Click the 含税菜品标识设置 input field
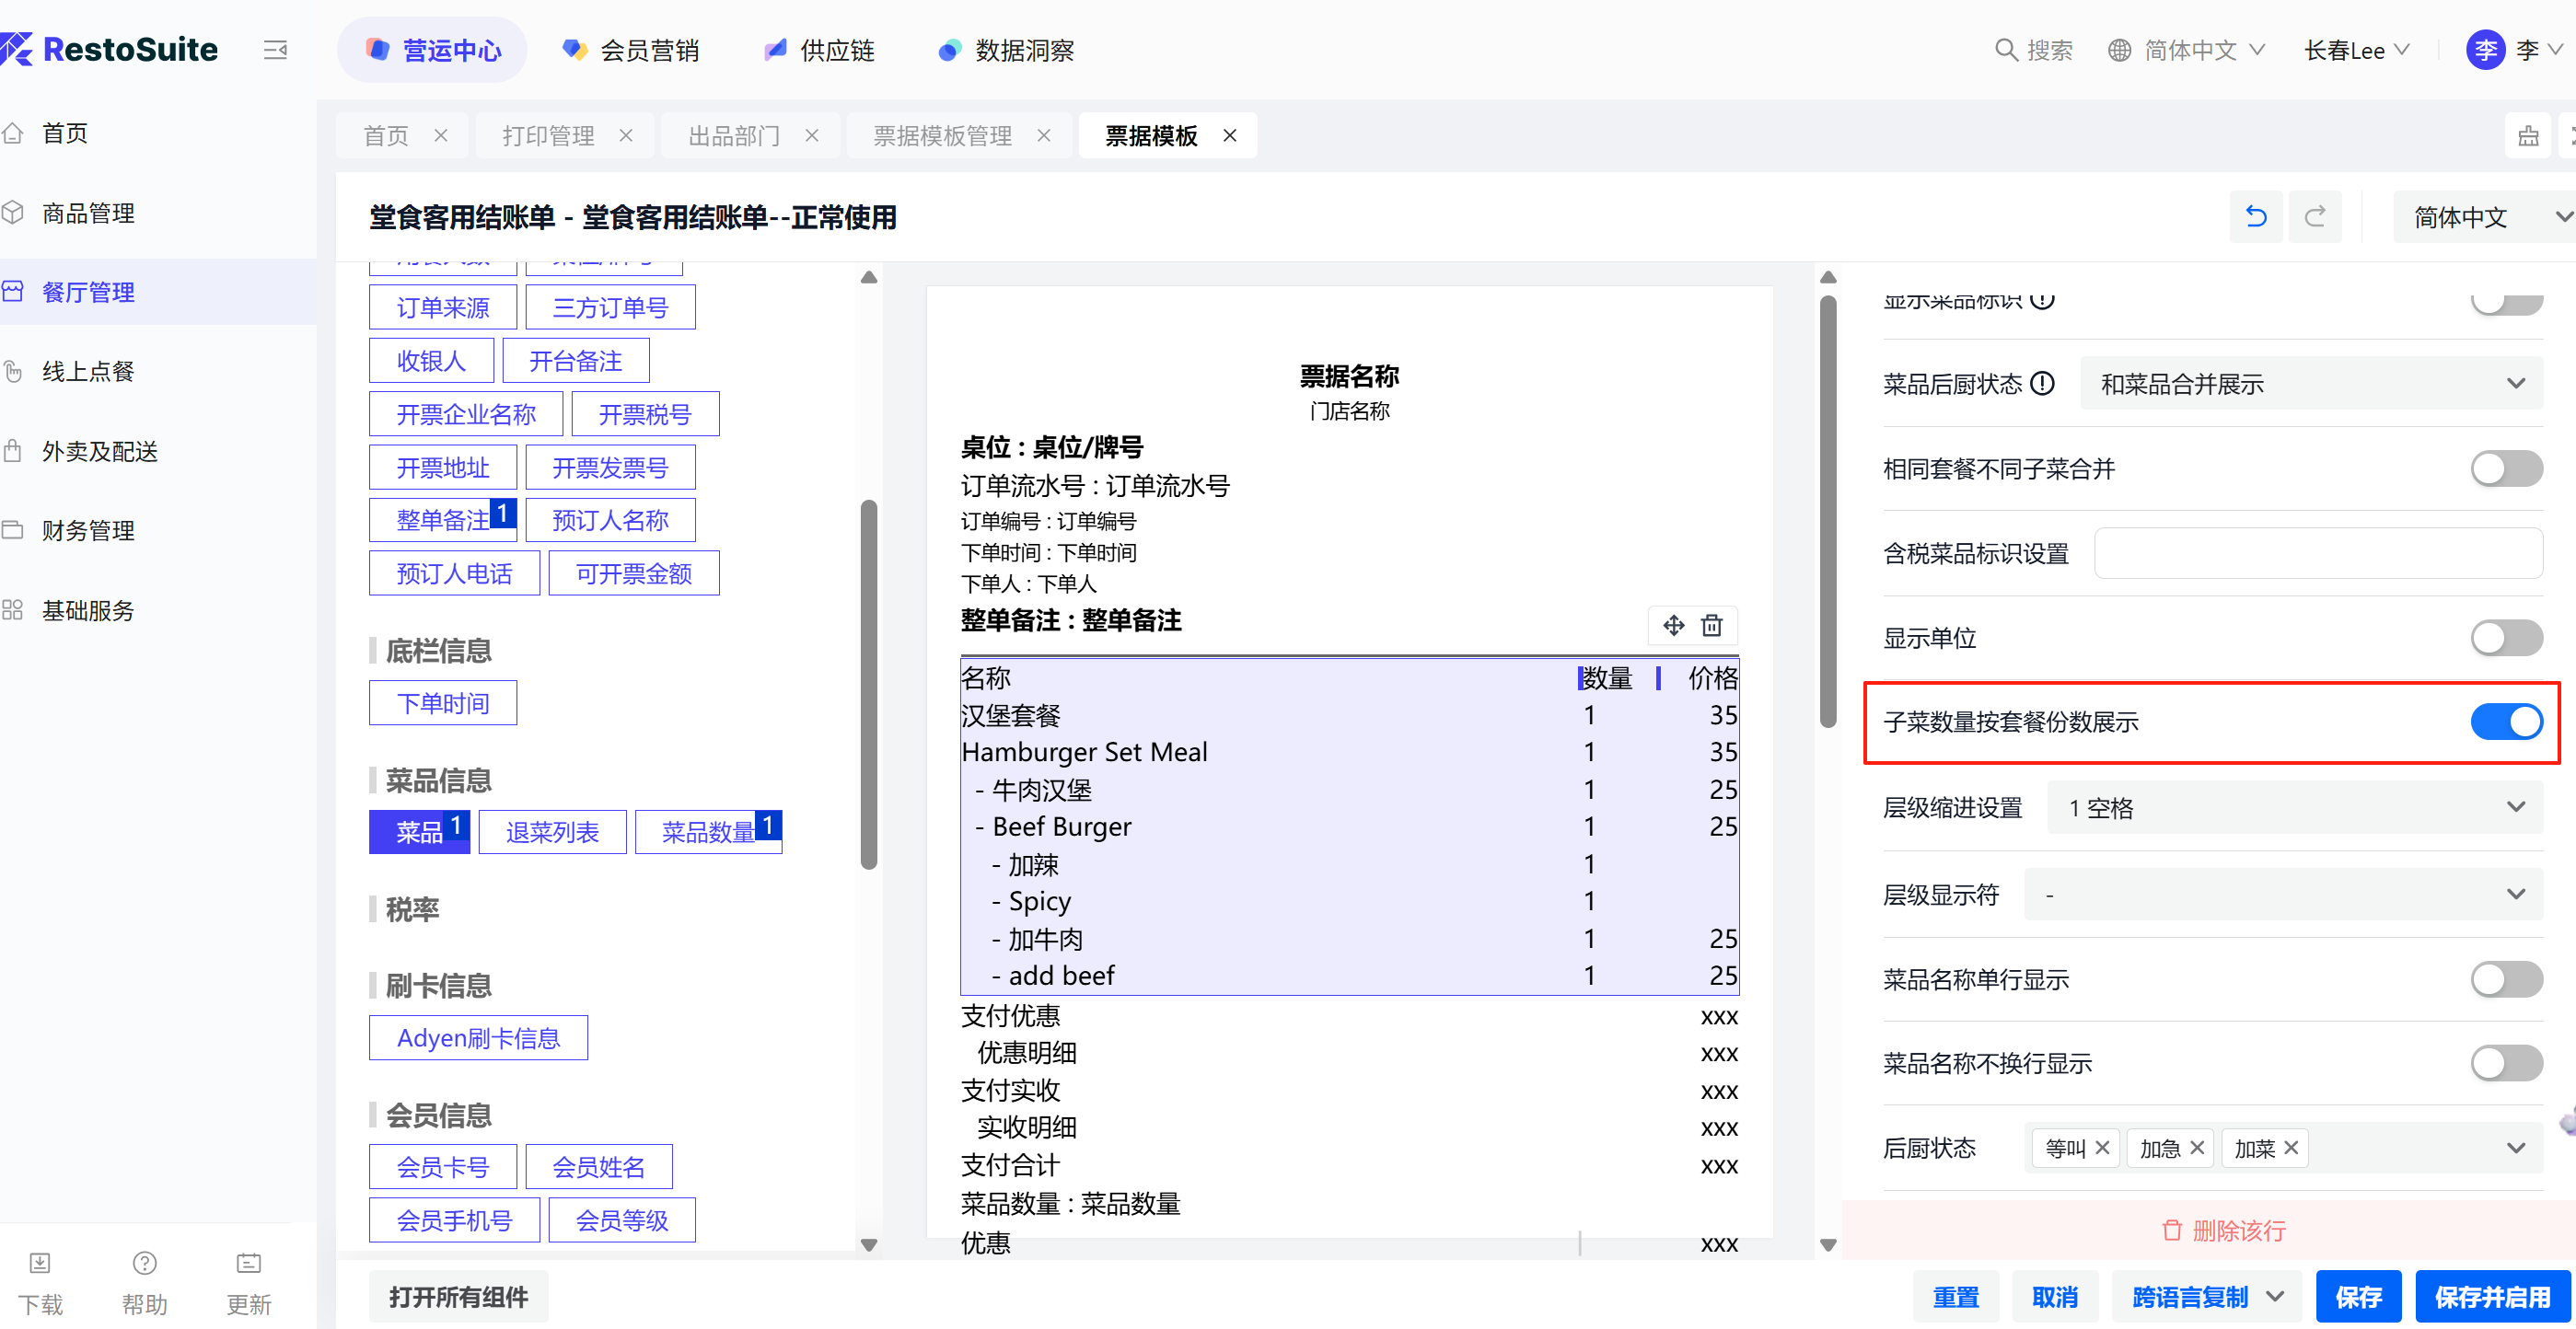The image size is (2576, 1329). (x=2317, y=553)
